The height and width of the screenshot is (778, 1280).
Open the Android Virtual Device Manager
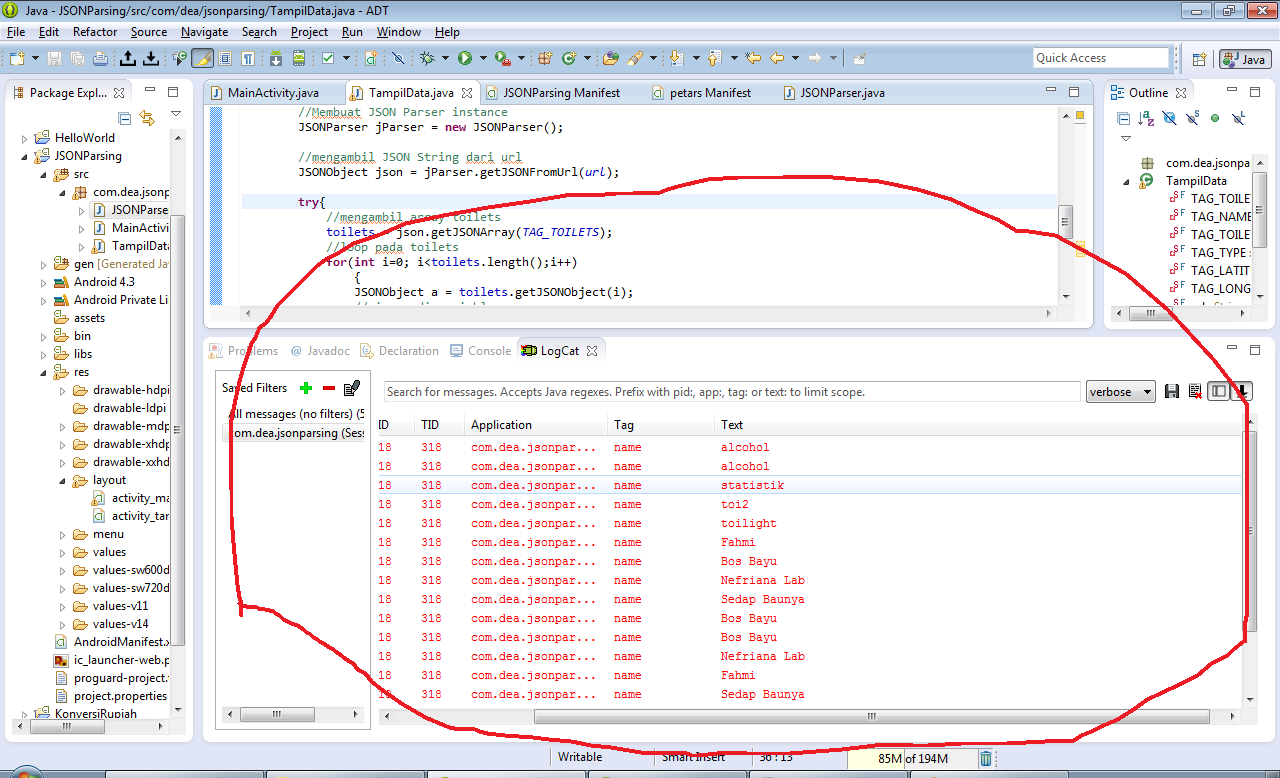click(299, 58)
